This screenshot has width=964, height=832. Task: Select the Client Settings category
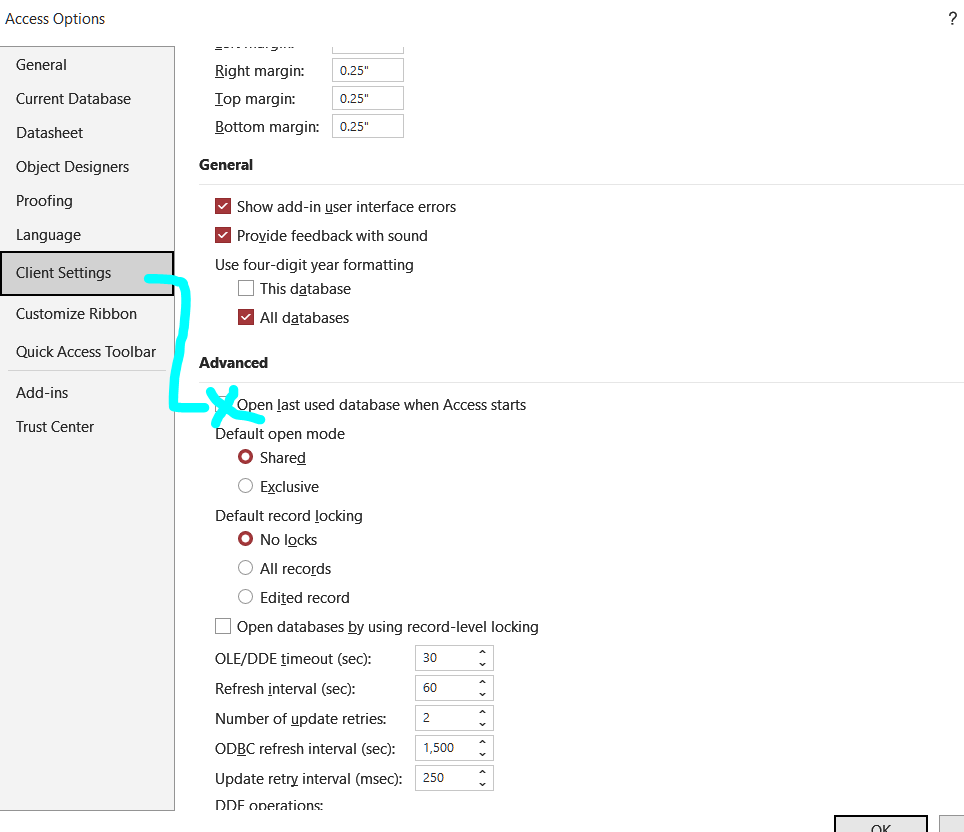(x=87, y=273)
